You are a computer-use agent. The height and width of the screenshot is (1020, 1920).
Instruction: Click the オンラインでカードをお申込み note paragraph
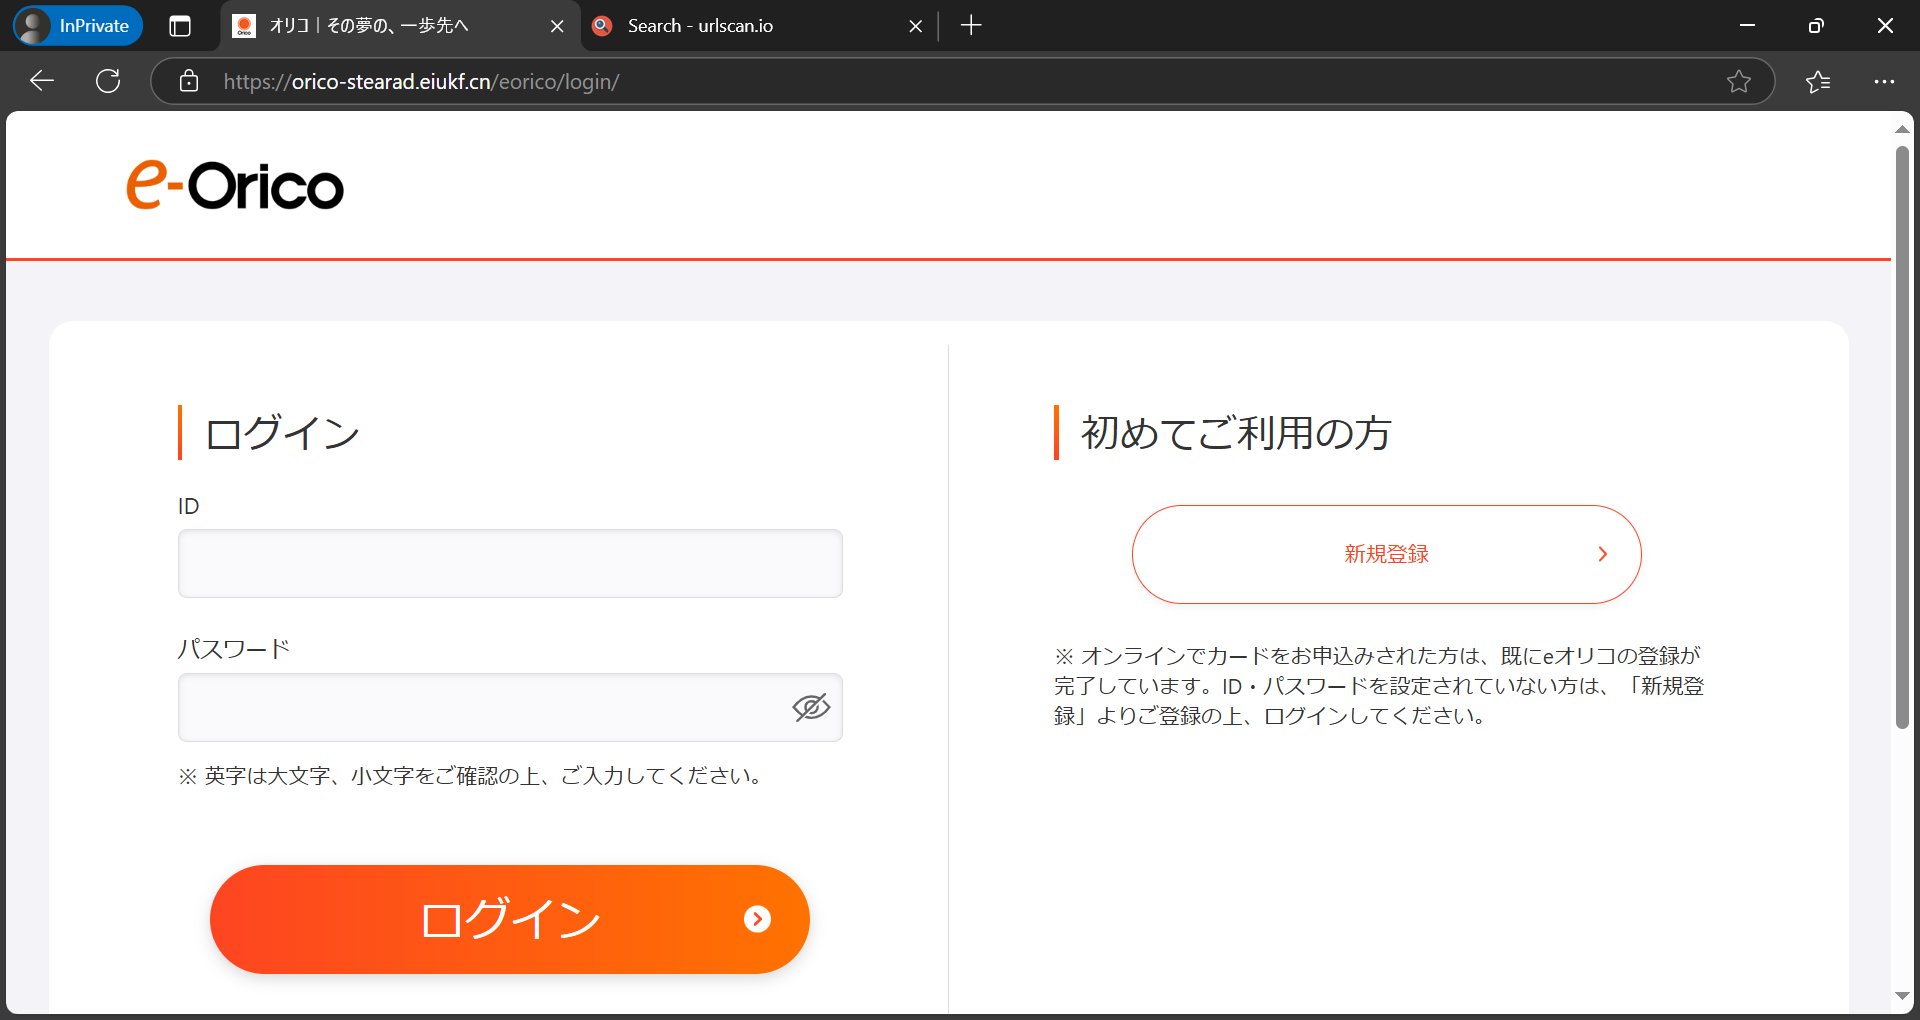pyautogui.click(x=1379, y=686)
